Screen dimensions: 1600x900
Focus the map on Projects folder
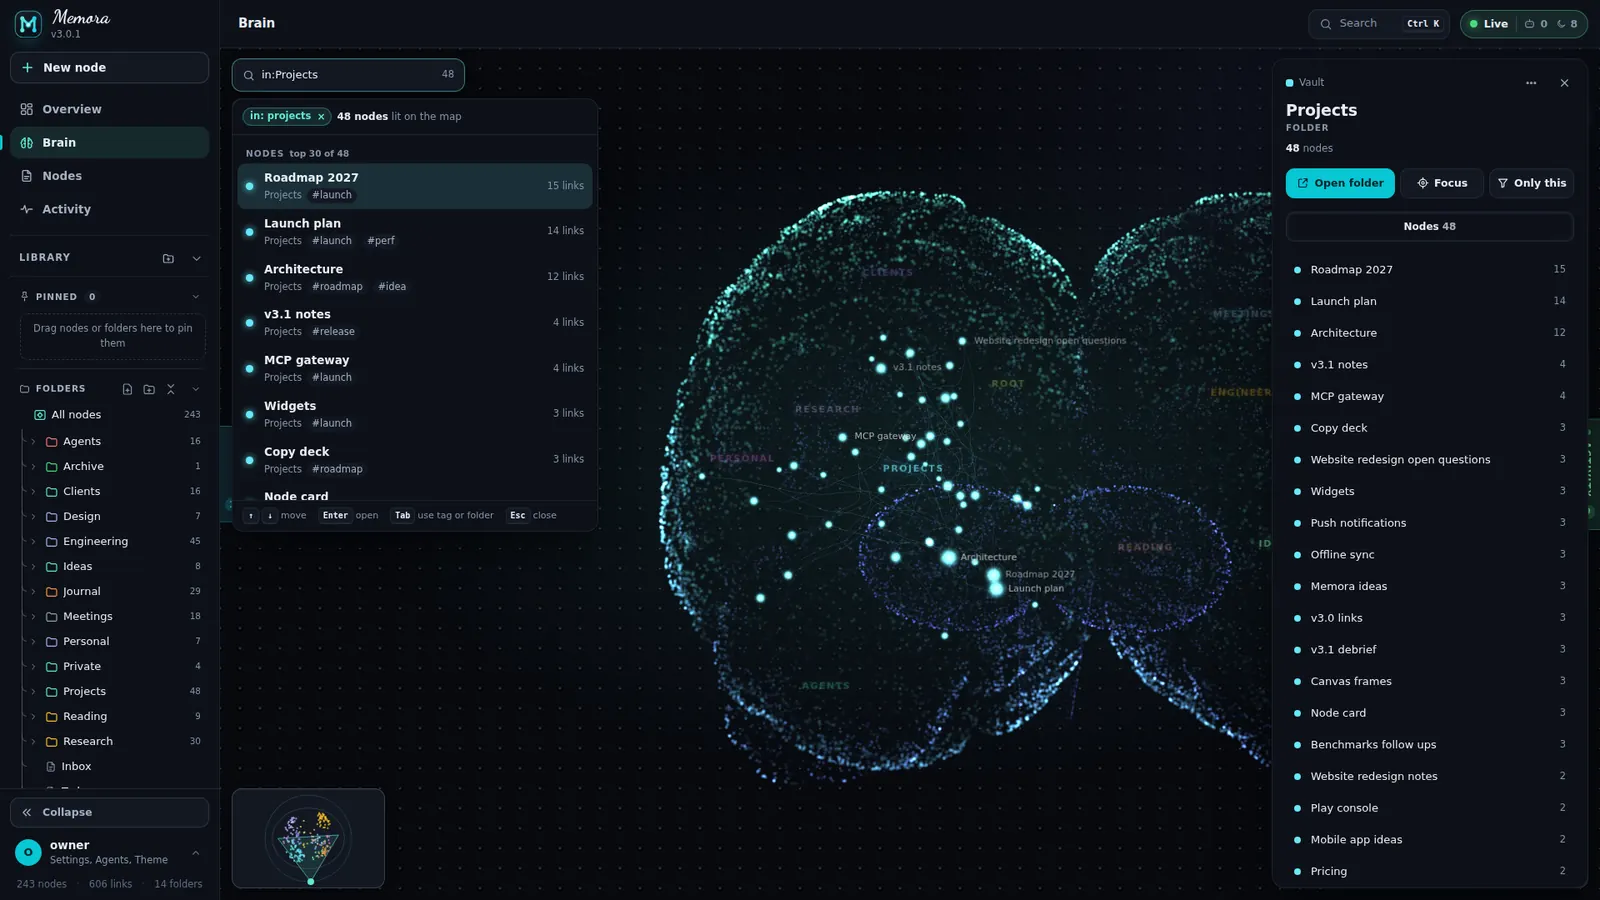point(1442,183)
